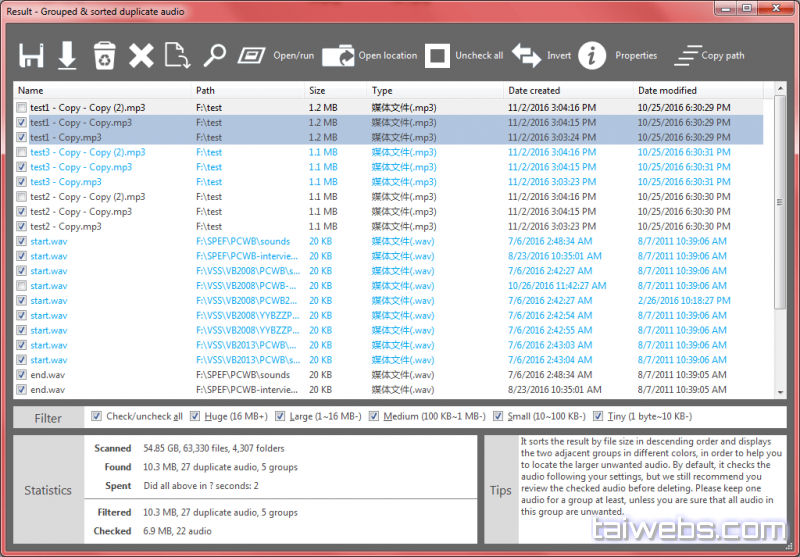Check the test1 - Copy - Copy (2).mp3 checkbox

22,108
